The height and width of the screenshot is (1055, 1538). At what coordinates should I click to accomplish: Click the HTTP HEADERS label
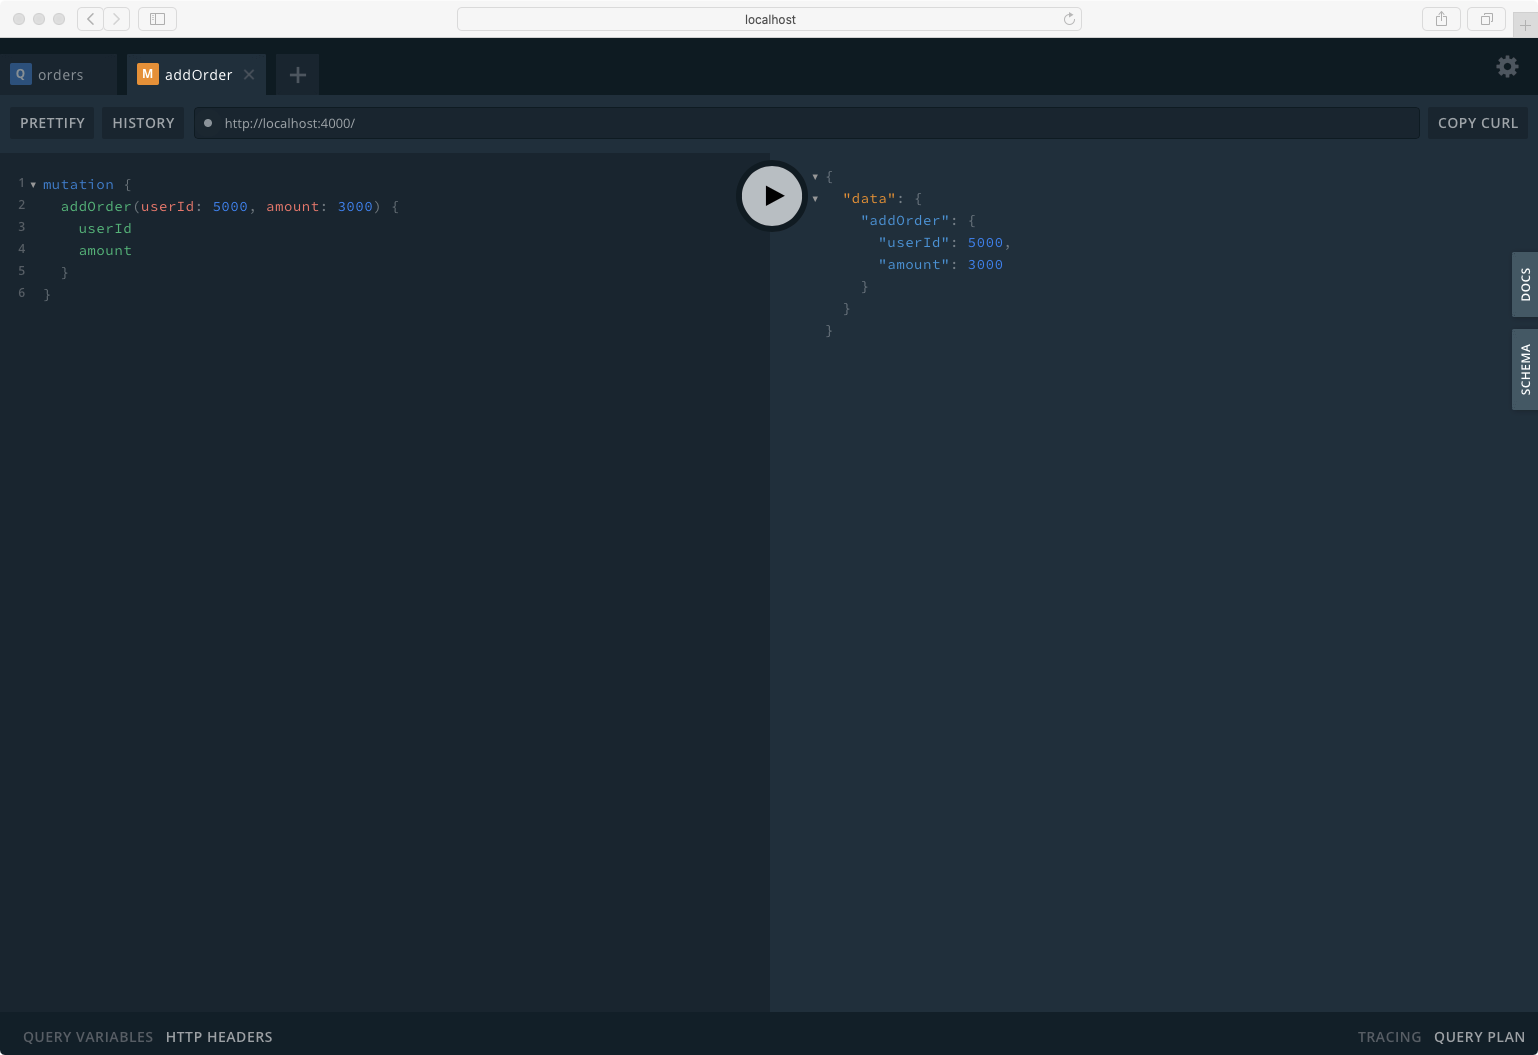pyautogui.click(x=219, y=1037)
